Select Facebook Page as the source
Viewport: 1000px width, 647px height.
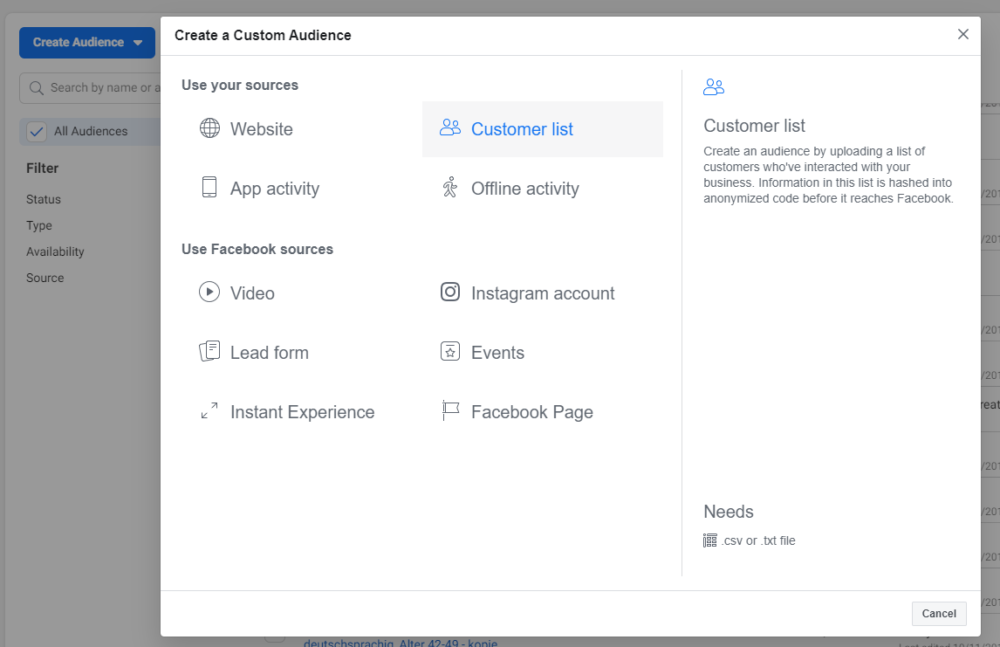[543, 412]
